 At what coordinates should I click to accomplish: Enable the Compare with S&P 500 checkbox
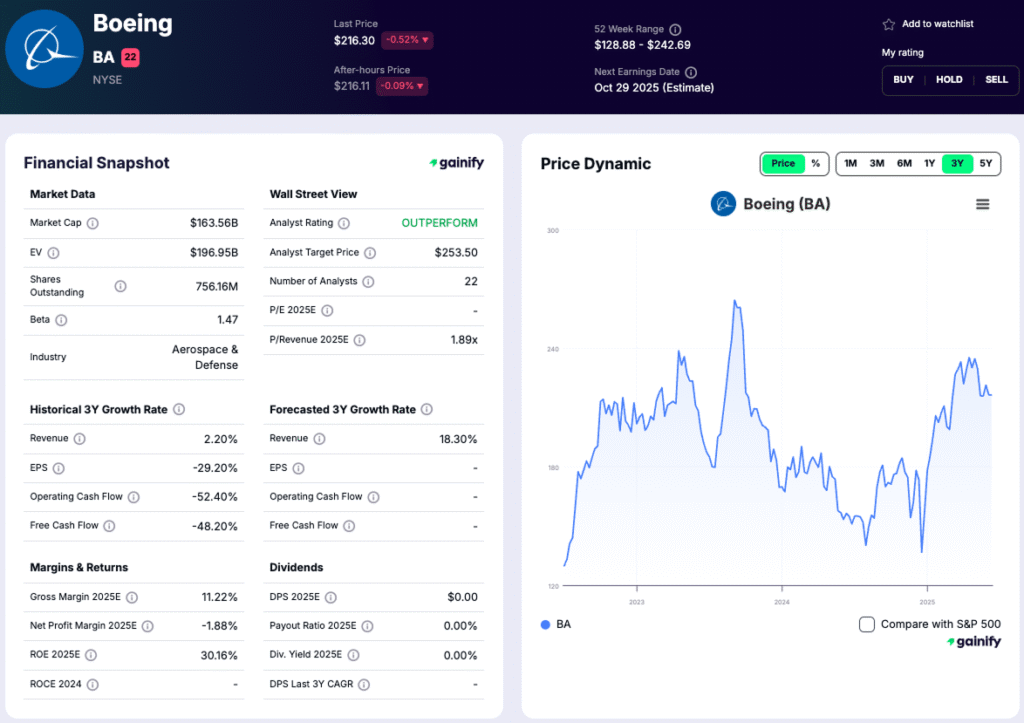click(x=867, y=624)
